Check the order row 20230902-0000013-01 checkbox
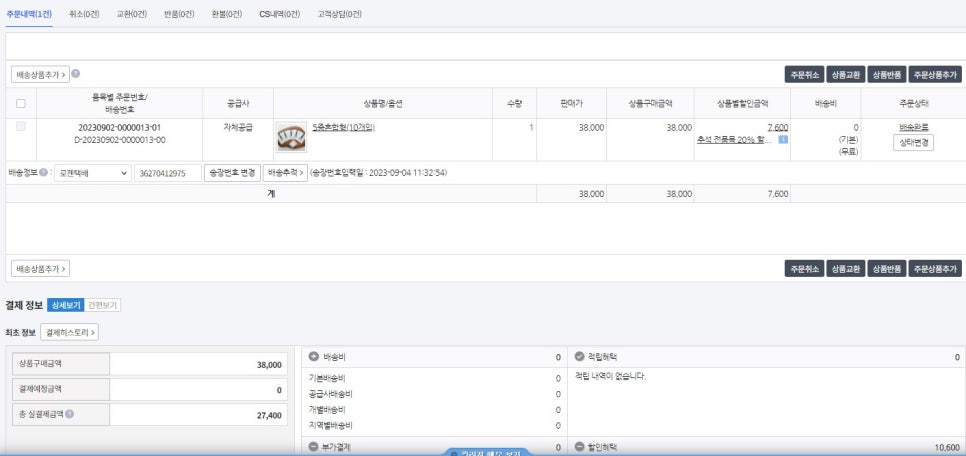966x456 pixels. 20,127
